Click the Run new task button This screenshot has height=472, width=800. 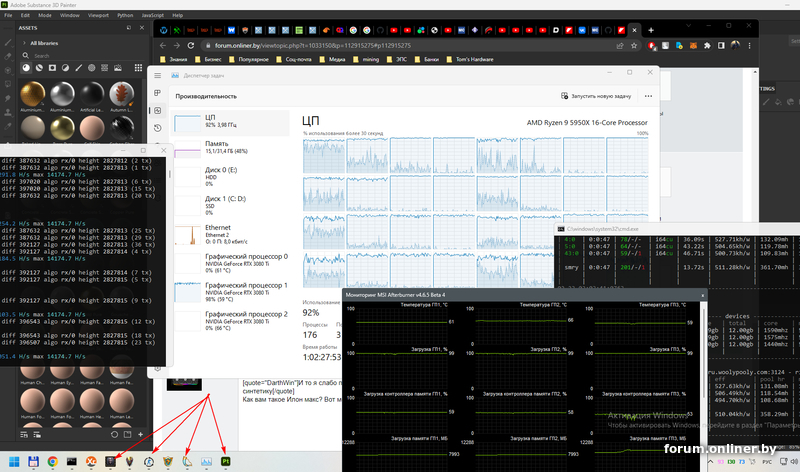coord(597,96)
